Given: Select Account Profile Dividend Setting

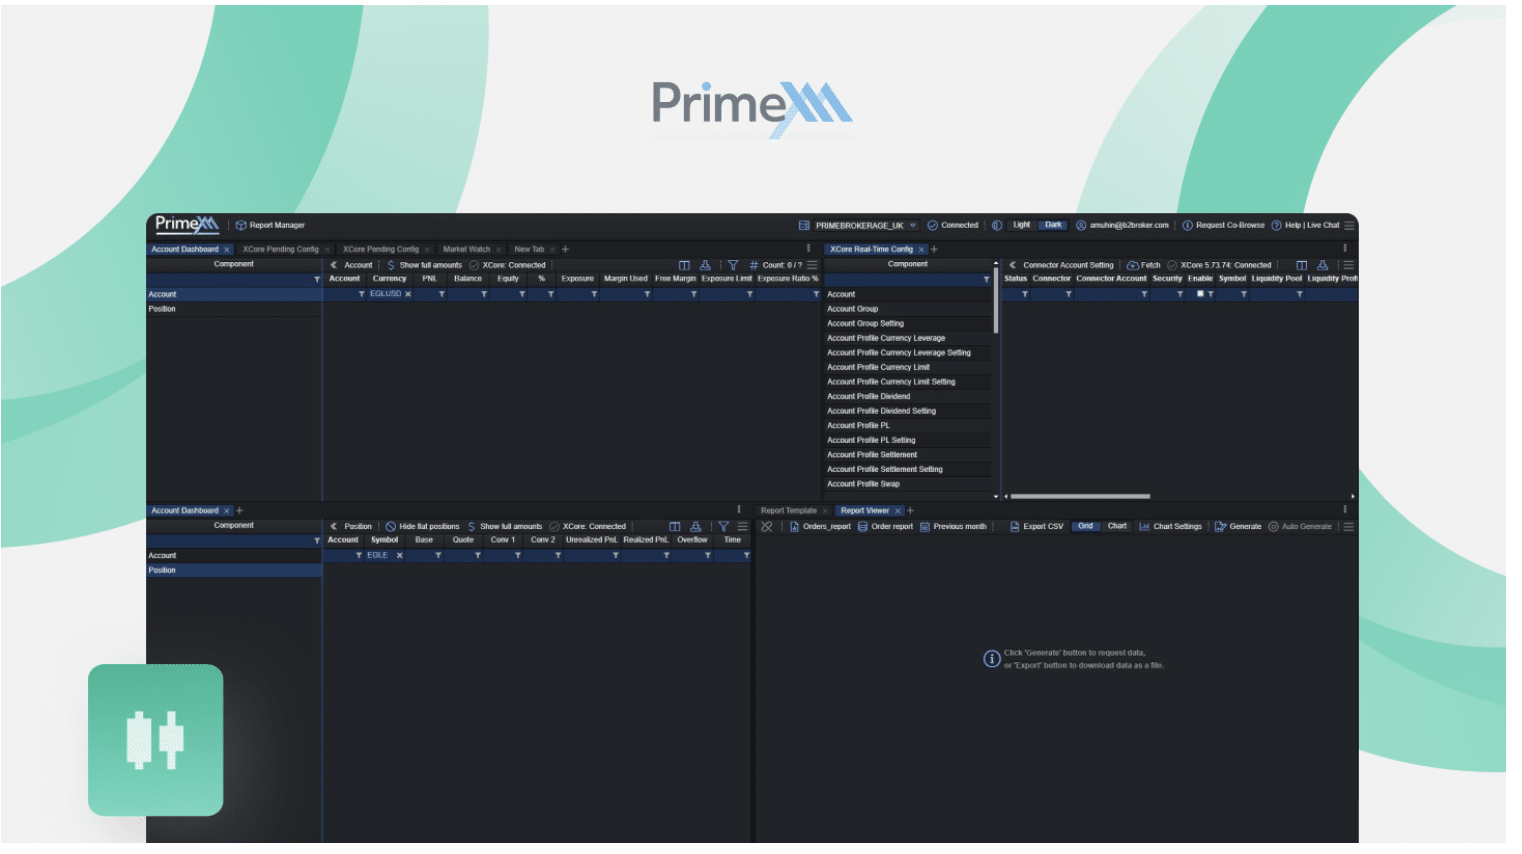Looking at the screenshot, I should click(908, 411).
